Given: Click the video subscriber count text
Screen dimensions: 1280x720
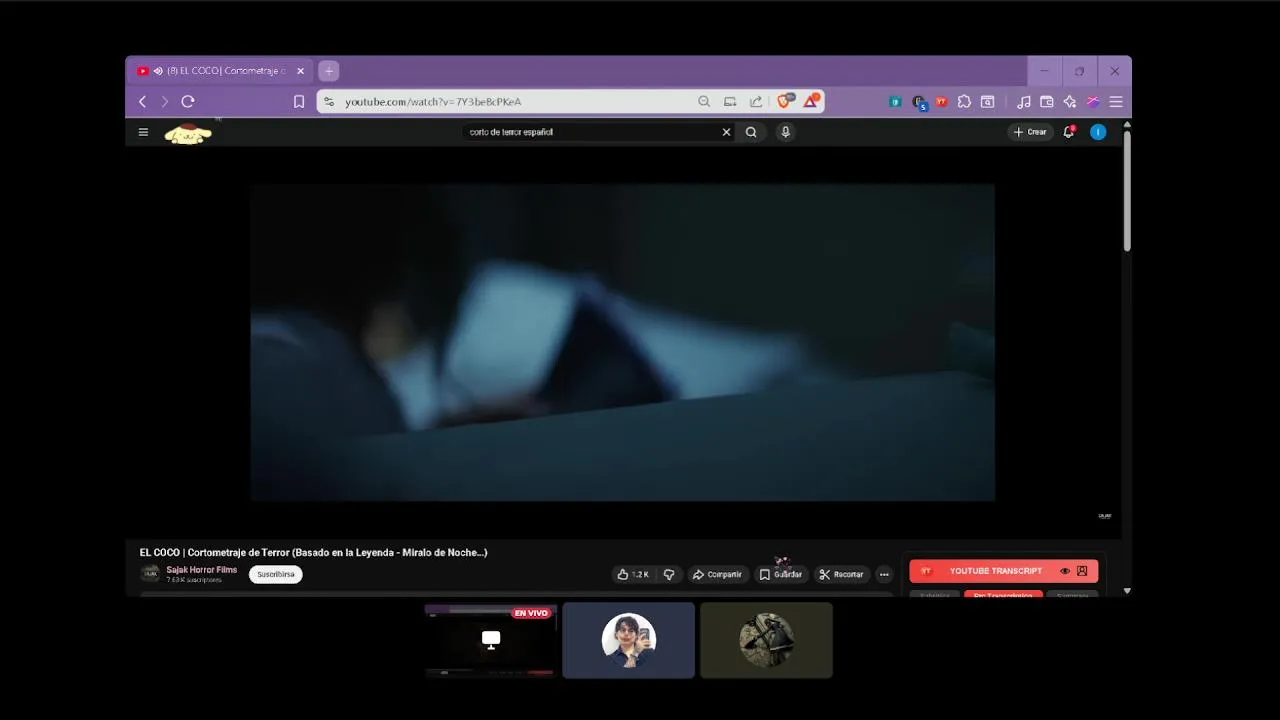Looking at the screenshot, I should tap(195, 580).
